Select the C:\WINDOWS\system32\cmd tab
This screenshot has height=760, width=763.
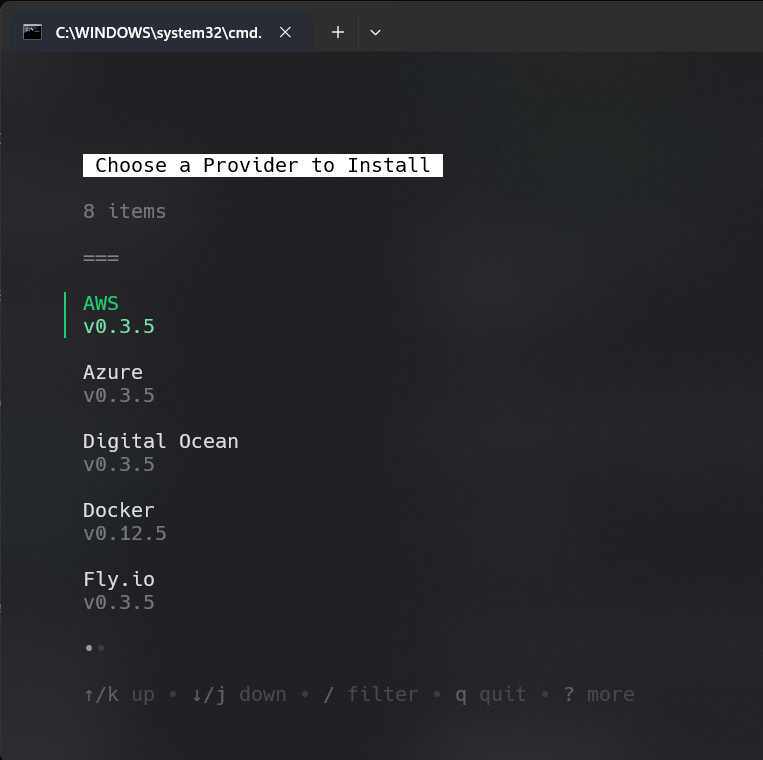click(x=162, y=33)
